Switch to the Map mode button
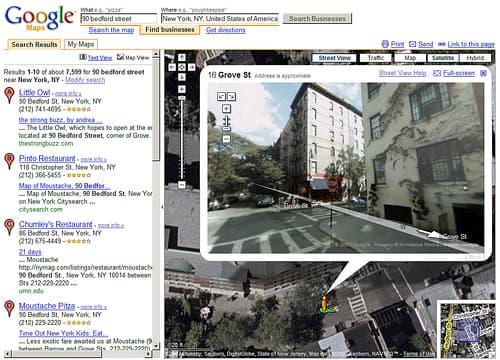Screen dimensions: 500x360 pos(410,58)
